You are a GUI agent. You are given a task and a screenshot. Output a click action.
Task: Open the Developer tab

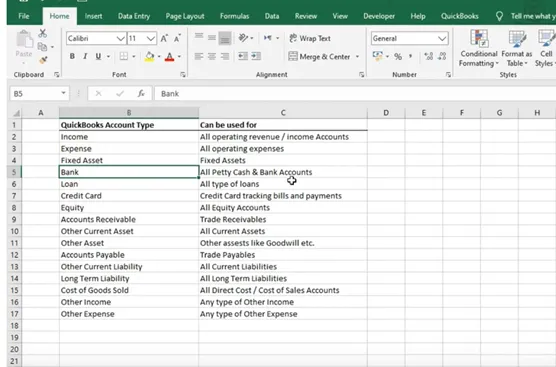coord(379,16)
